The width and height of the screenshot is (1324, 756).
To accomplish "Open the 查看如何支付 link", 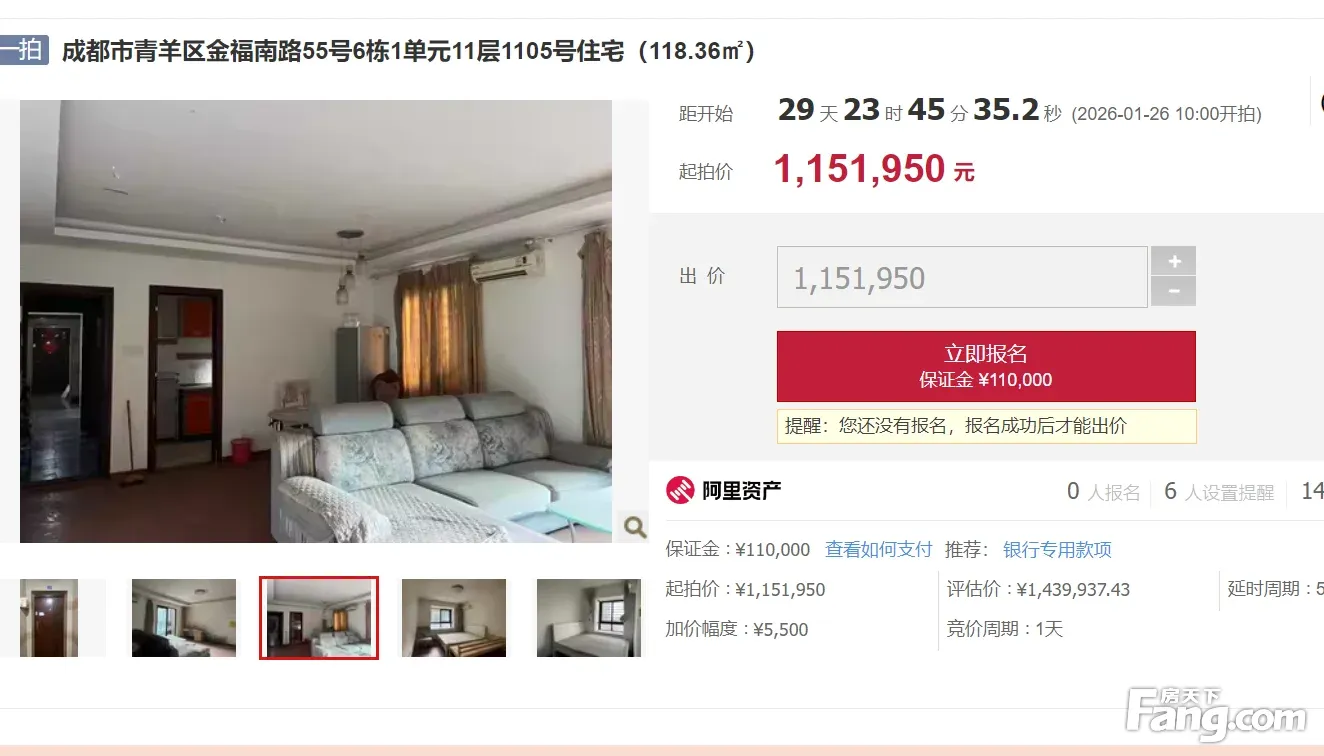I will [878, 549].
